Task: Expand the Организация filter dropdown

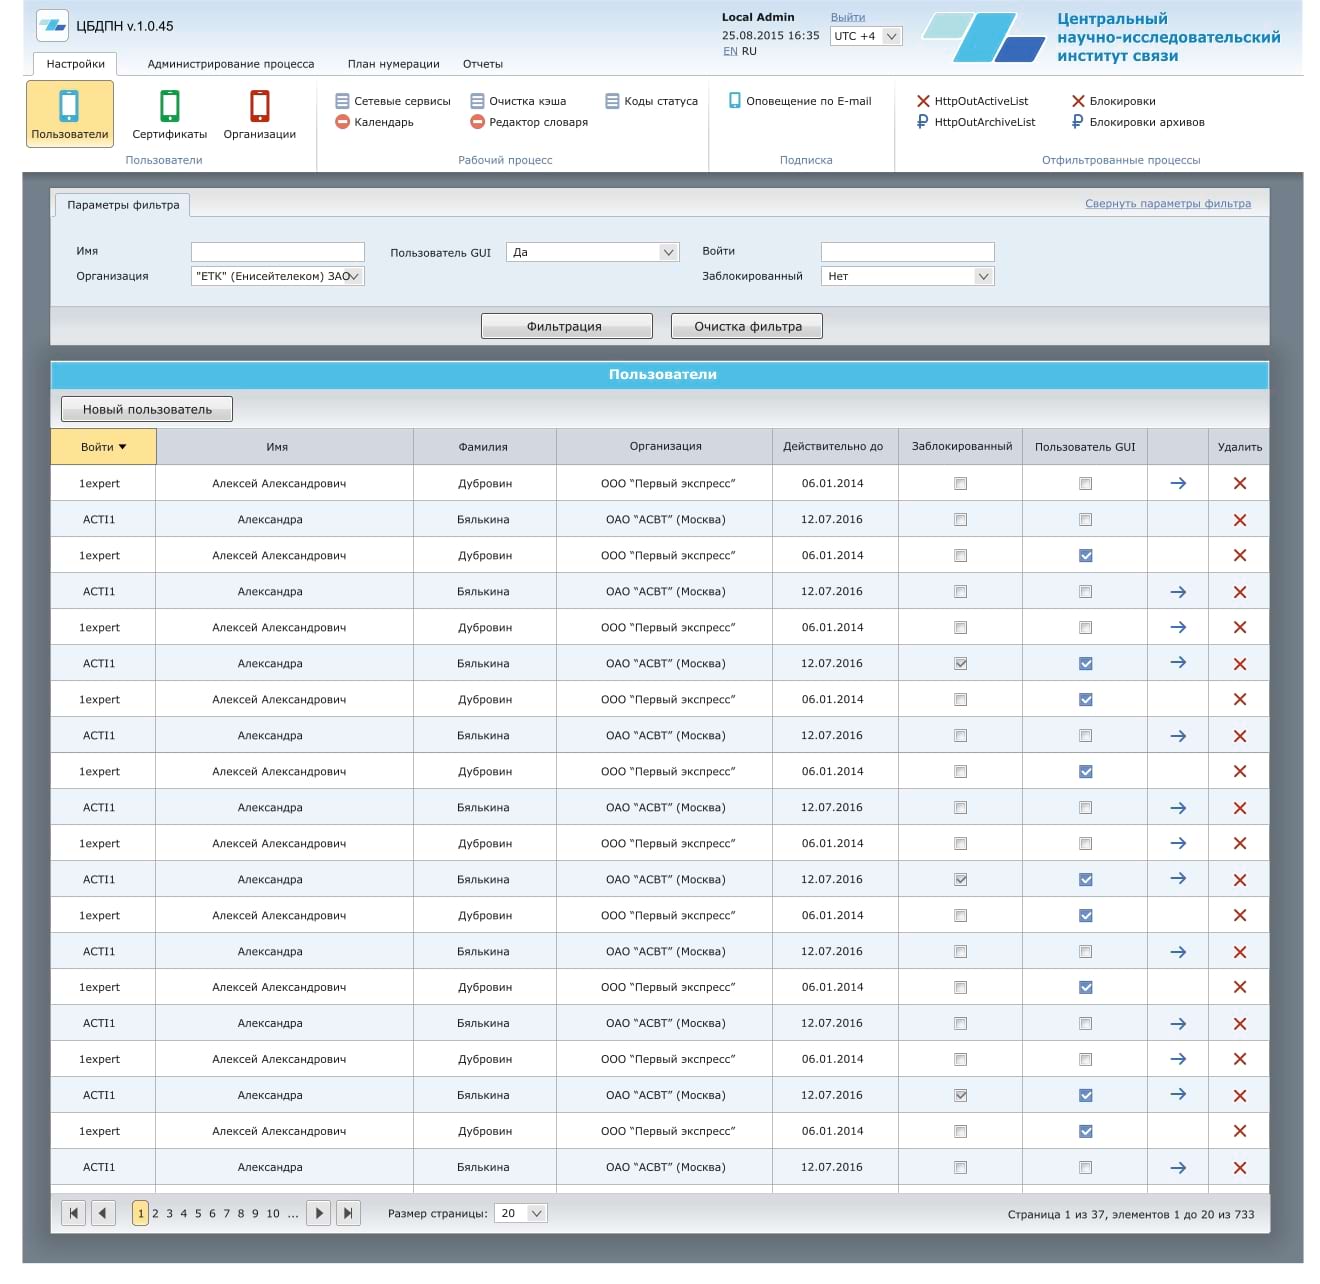Action: (353, 276)
